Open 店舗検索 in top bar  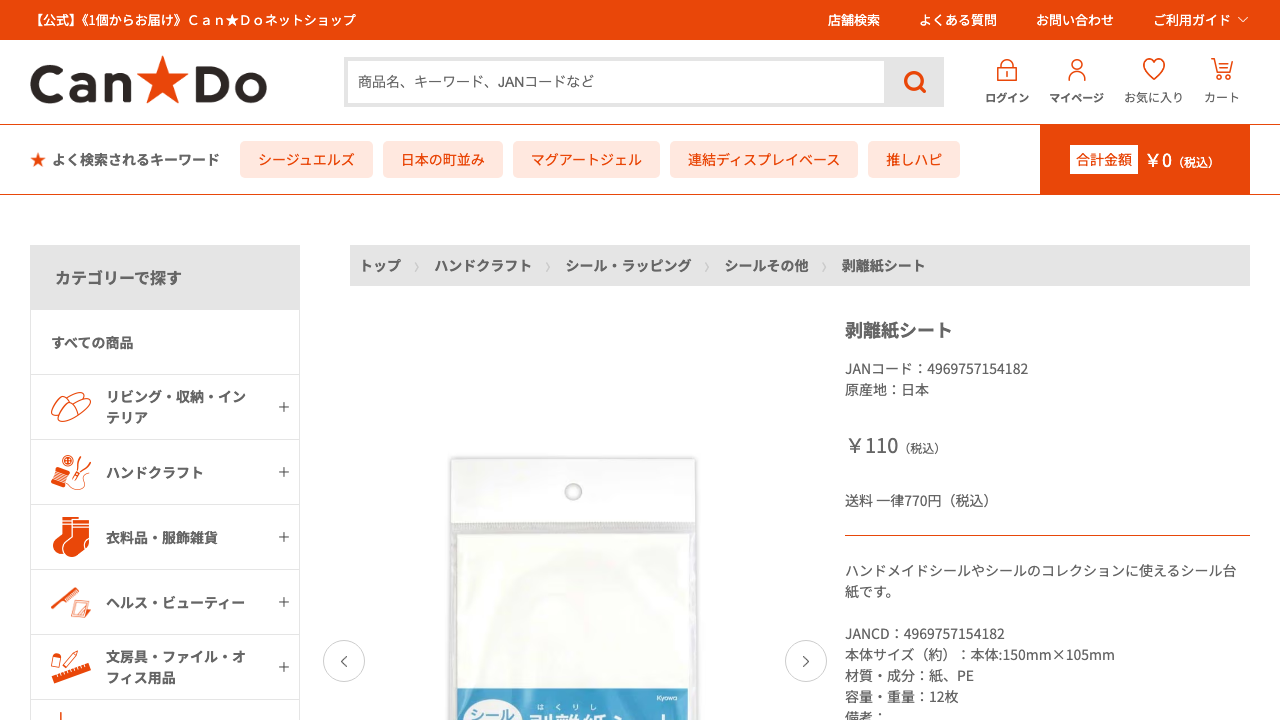tap(854, 20)
